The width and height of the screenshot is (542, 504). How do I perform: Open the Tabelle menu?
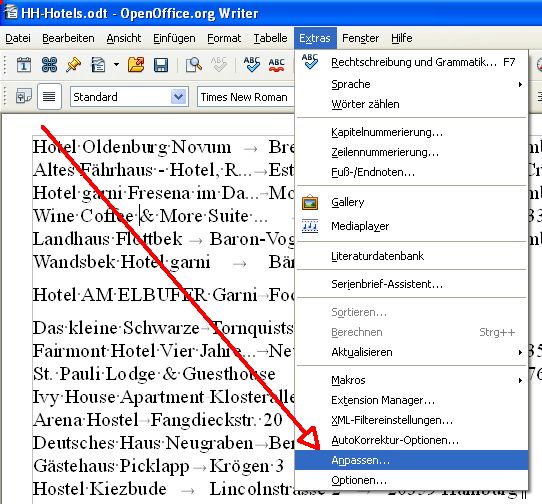pos(270,38)
